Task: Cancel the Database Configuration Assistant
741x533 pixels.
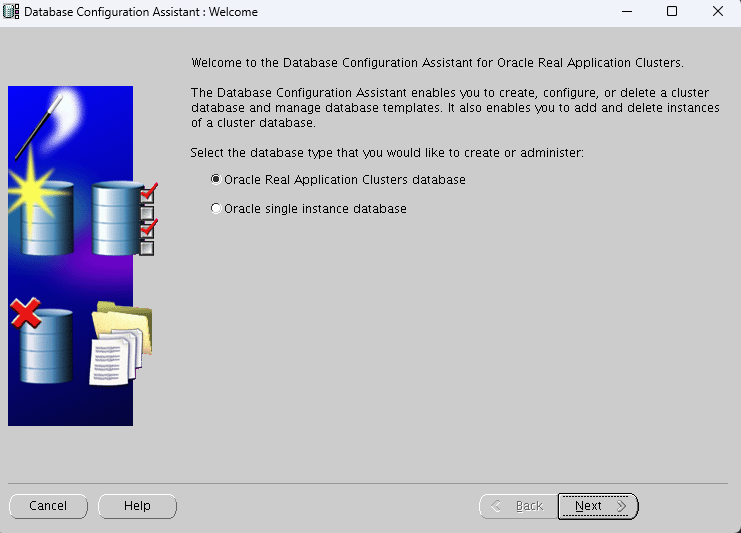Action: [48, 506]
